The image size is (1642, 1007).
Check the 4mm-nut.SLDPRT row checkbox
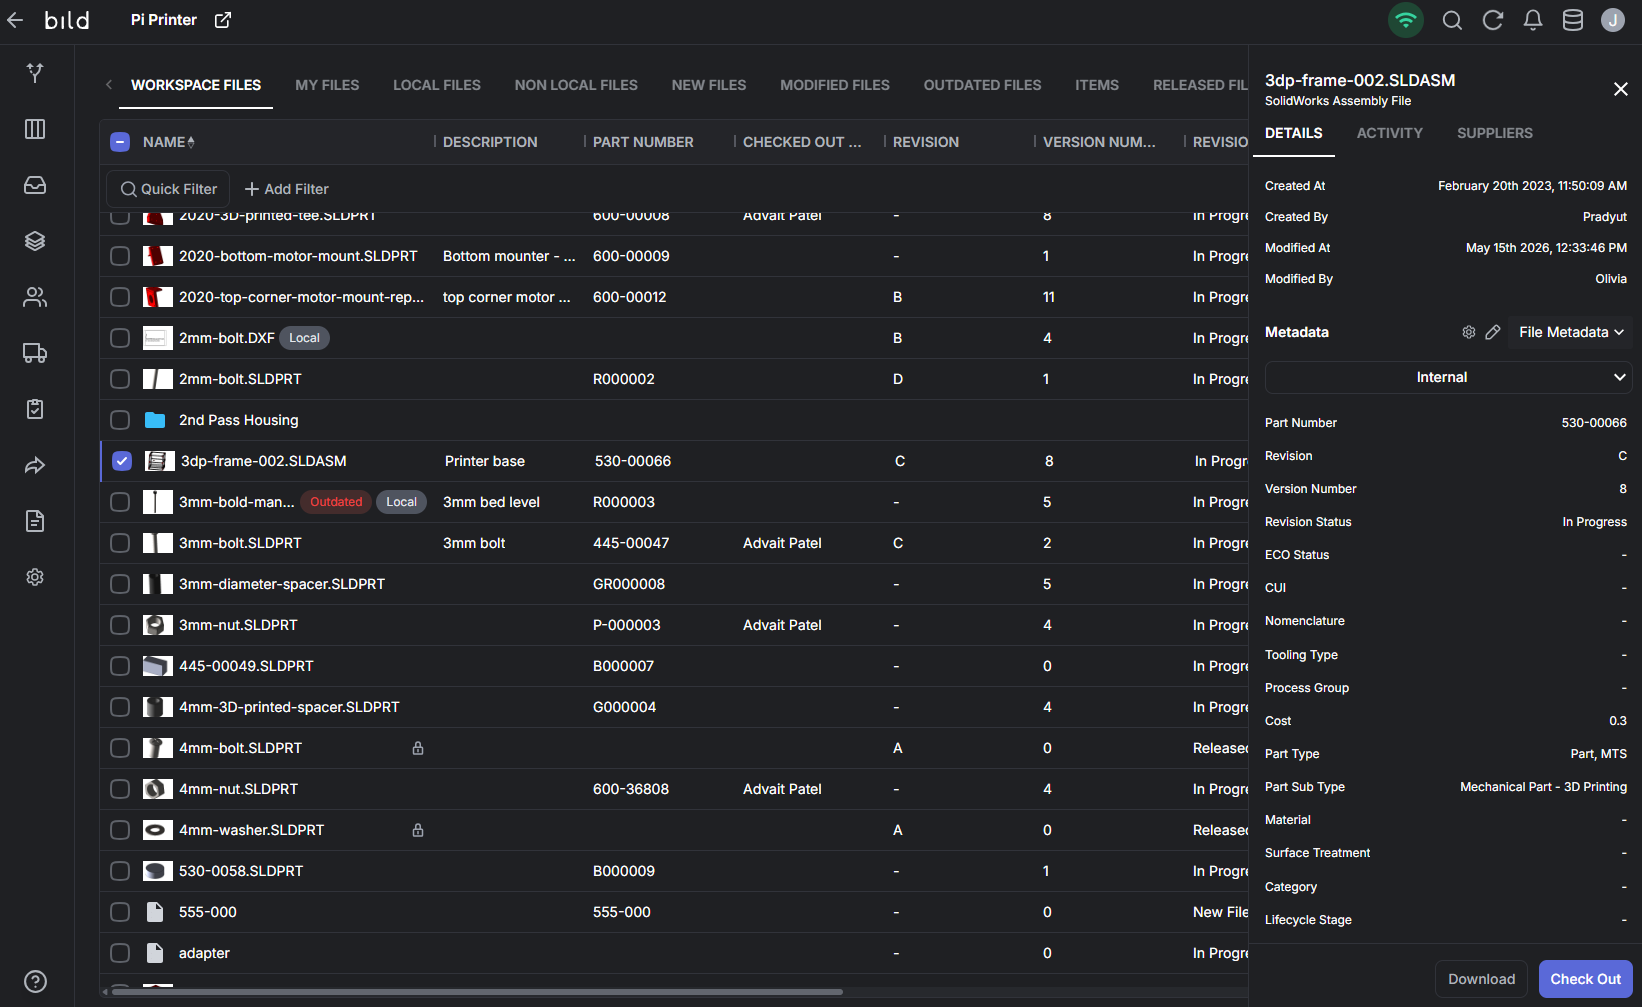point(120,789)
